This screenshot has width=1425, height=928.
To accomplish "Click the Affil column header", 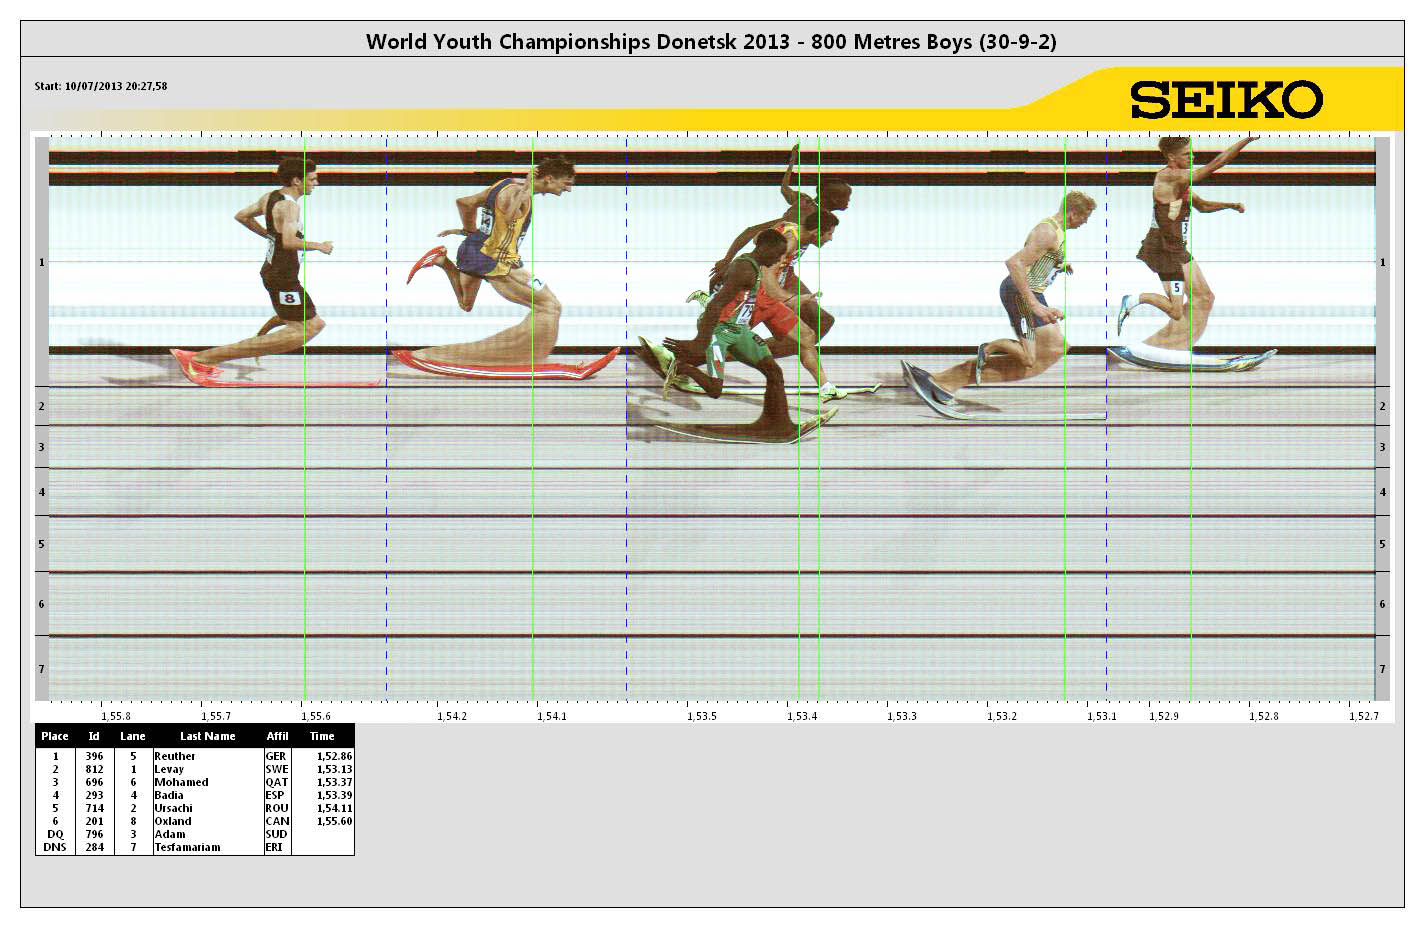I will [x=277, y=736].
